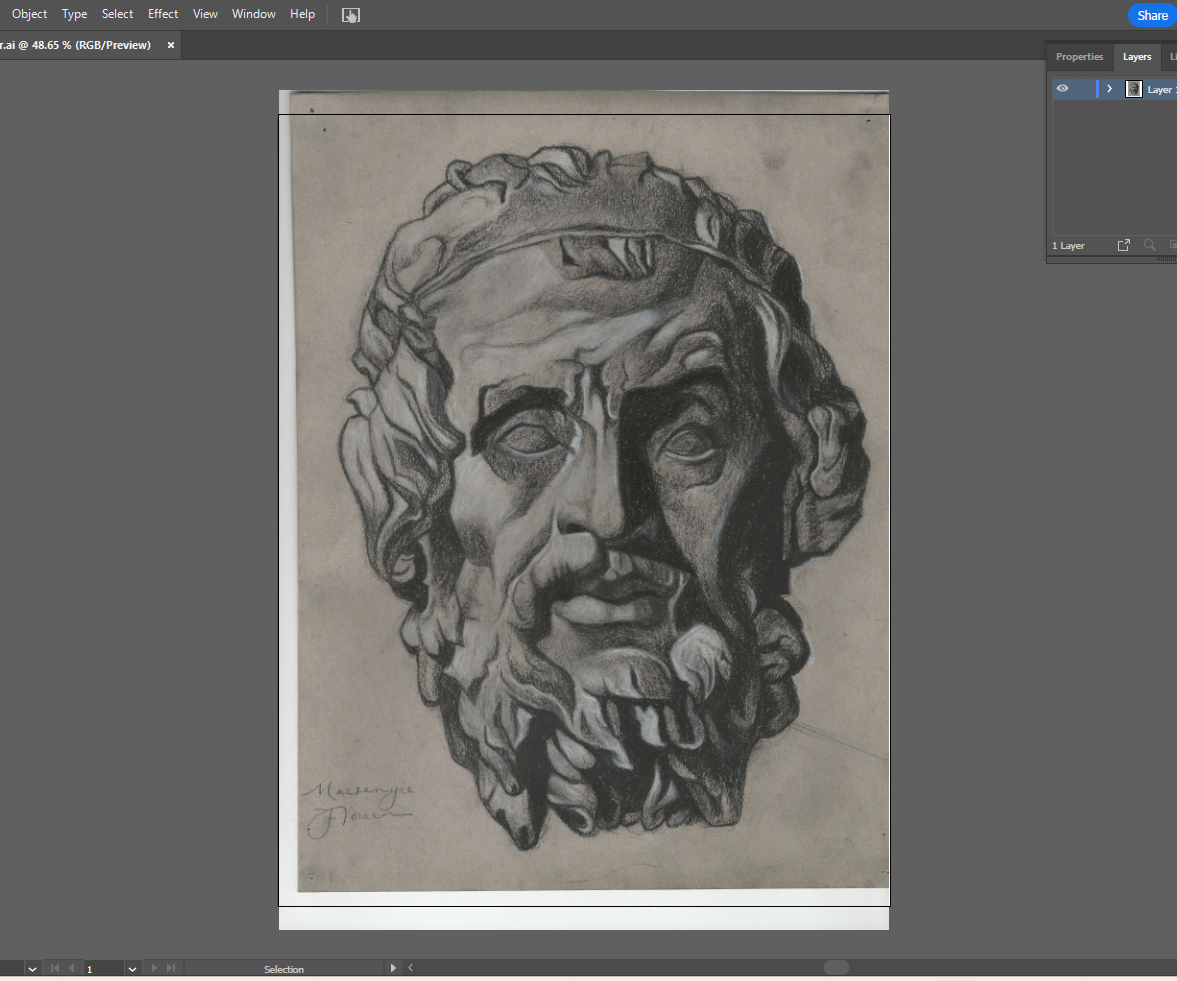Image resolution: width=1177 pixels, height=981 pixels.
Task: Expand Layer 1 using its chevron
Action: [1109, 88]
